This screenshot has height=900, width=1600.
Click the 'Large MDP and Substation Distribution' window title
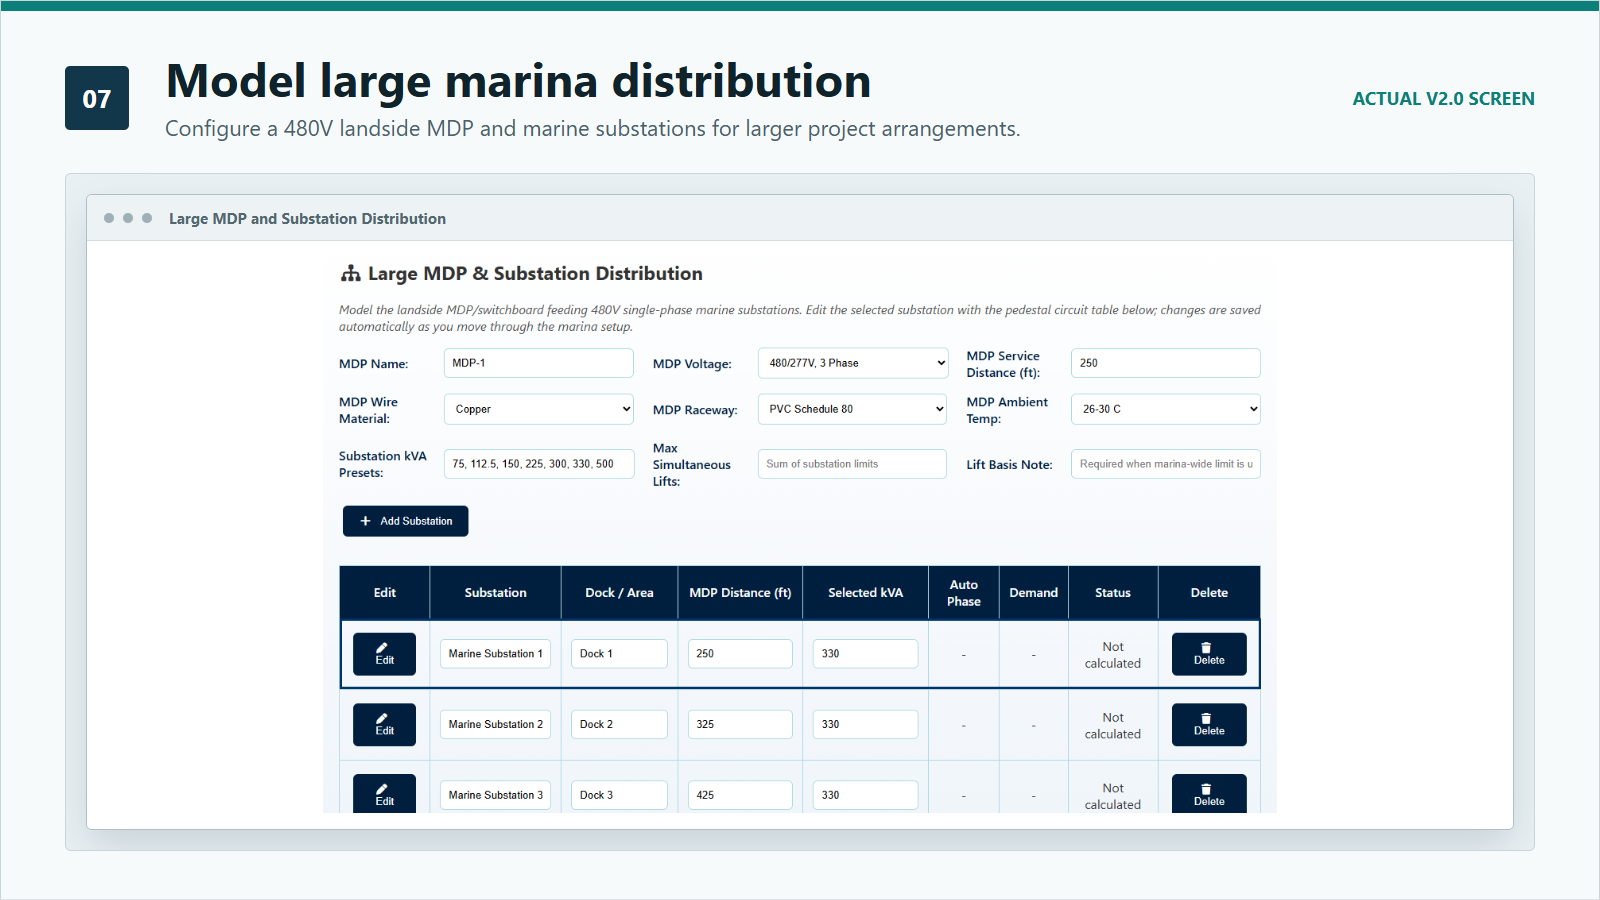click(x=307, y=219)
